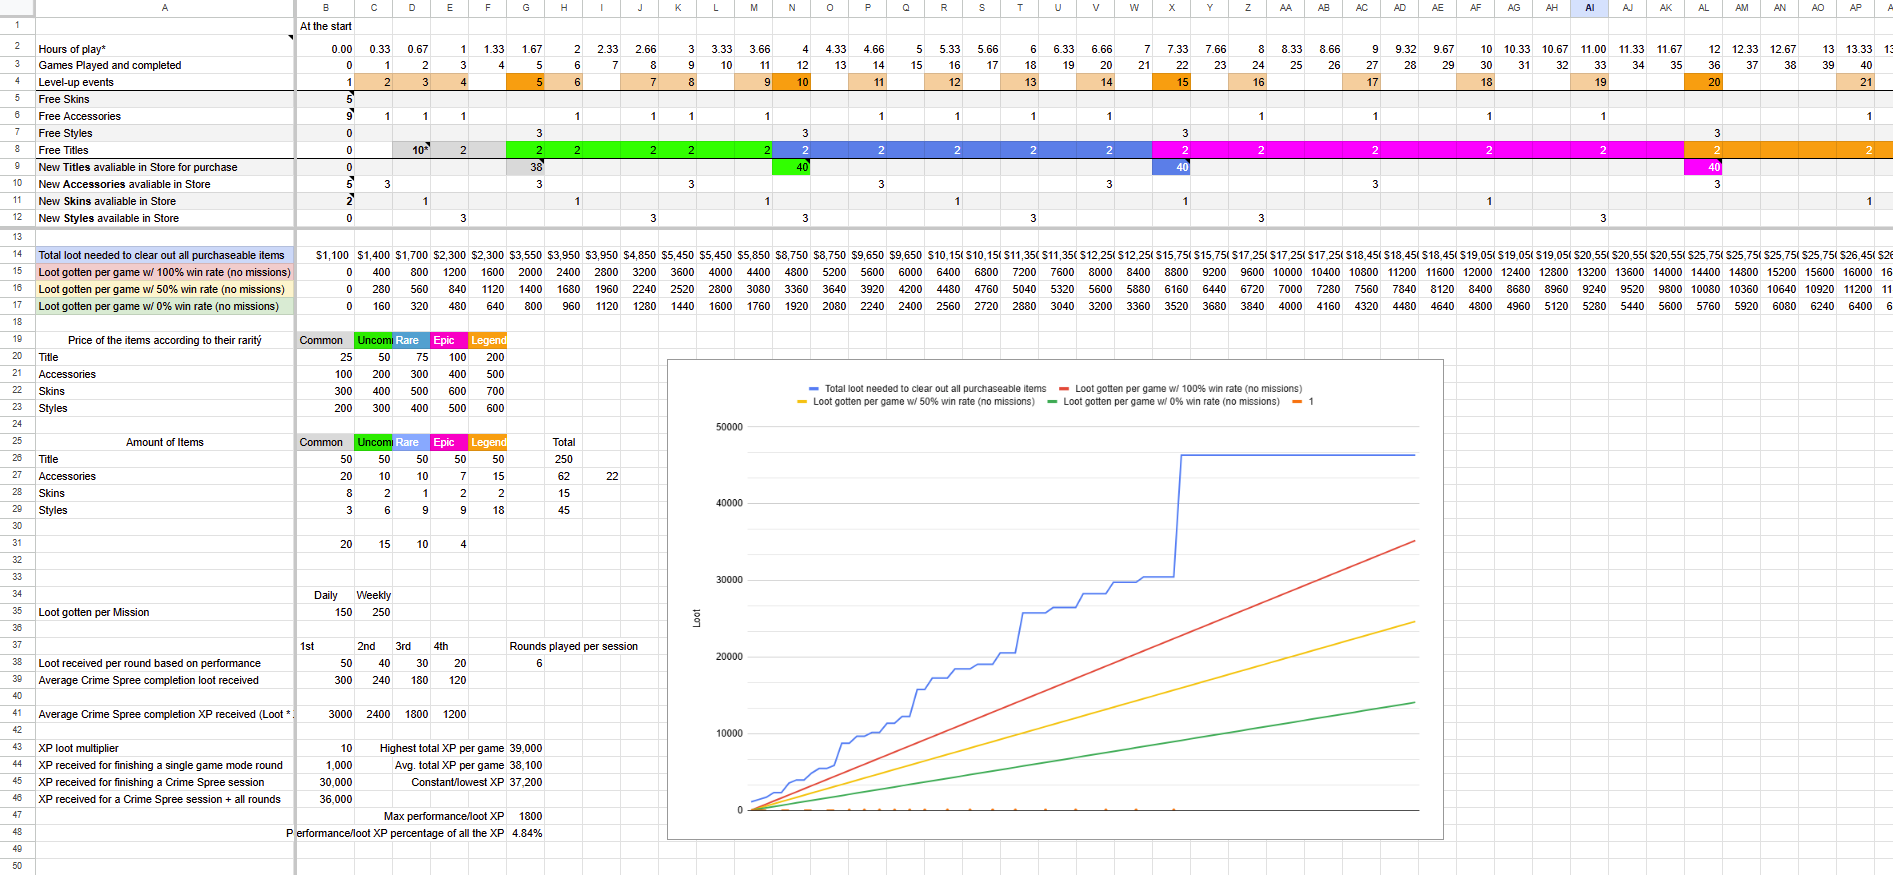Select the 'XP loot multiplier' cell
The width and height of the screenshot is (1893, 875).
tap(165, 748)
